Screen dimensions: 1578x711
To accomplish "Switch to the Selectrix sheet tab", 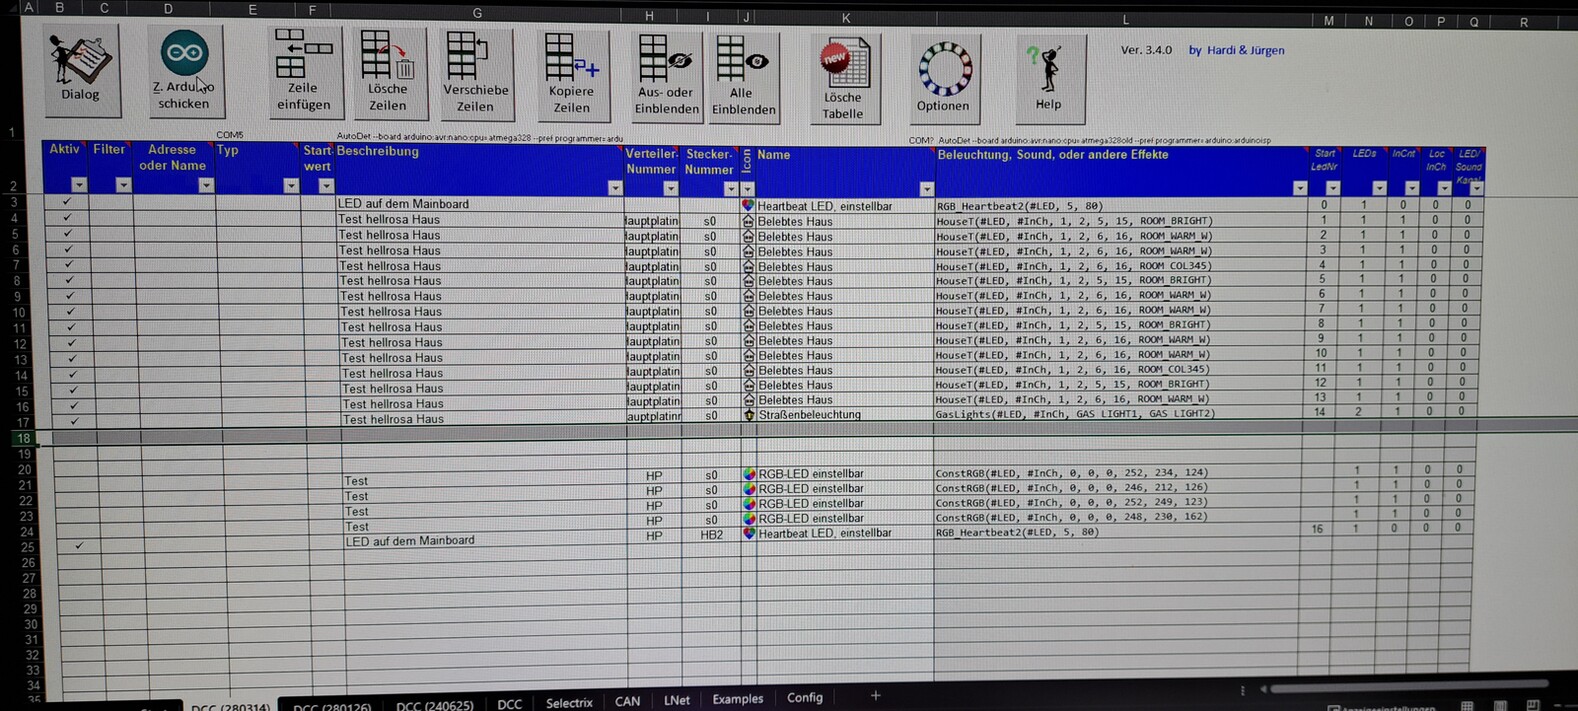I will (x=569, y=703).
